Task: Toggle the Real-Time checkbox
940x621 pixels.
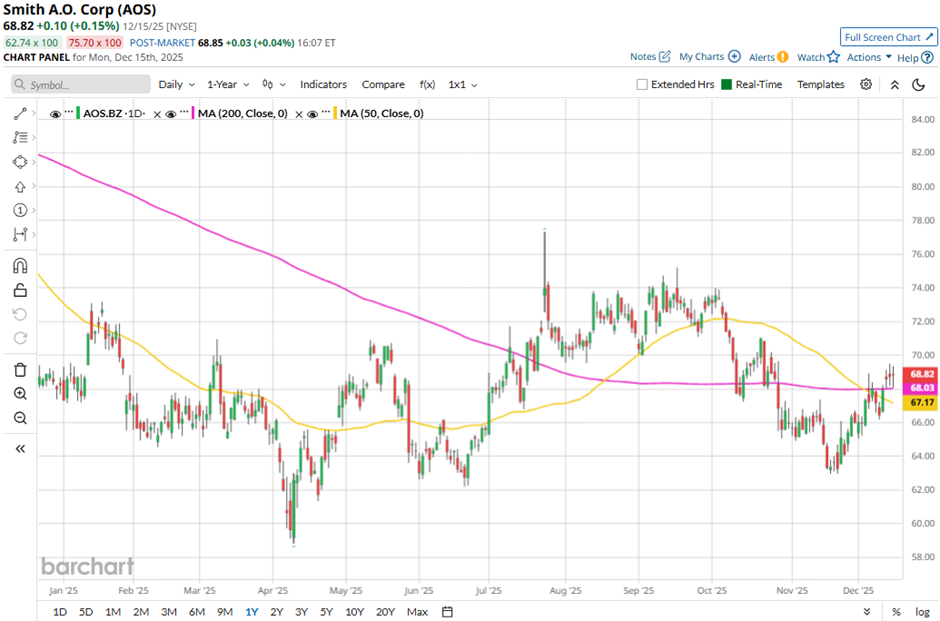Action: (727, 85)
